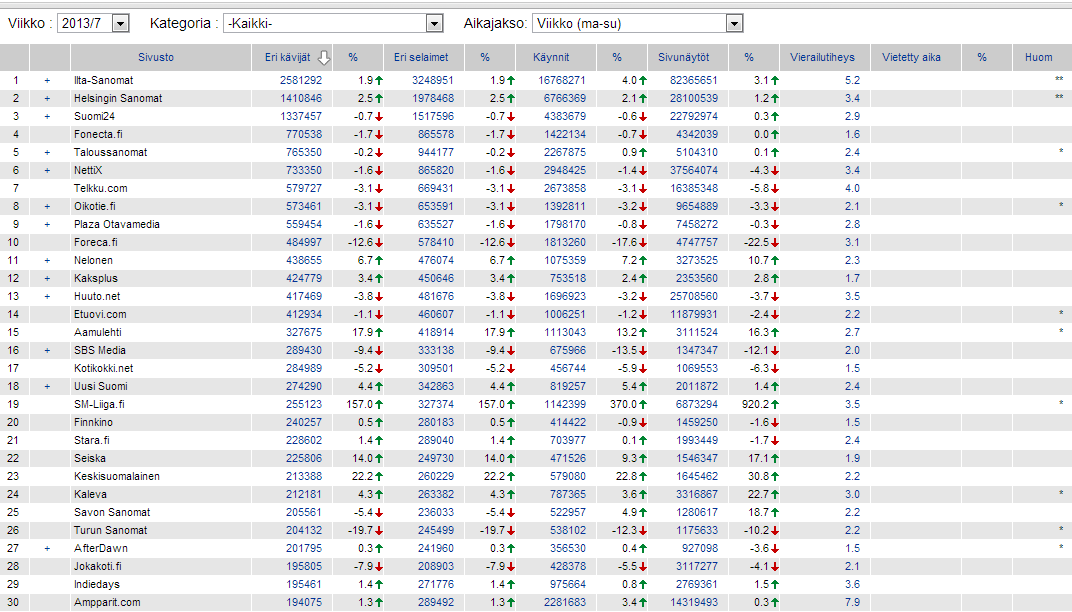Click Ampparit.com page views 14319493
This screenshot has height=612, width=1072.
point(694,602)
